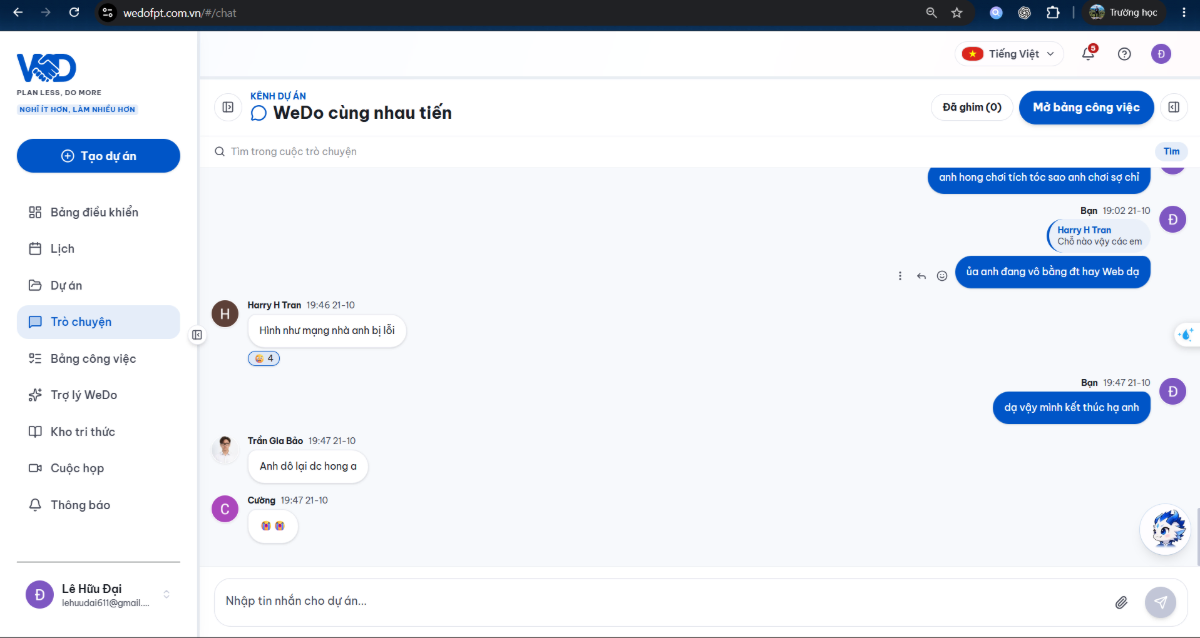The width and height of the screenshot is (1200, 638).
Task: Expand the Lê Hữu Đại account menu
Action: (x=98, y=594)
